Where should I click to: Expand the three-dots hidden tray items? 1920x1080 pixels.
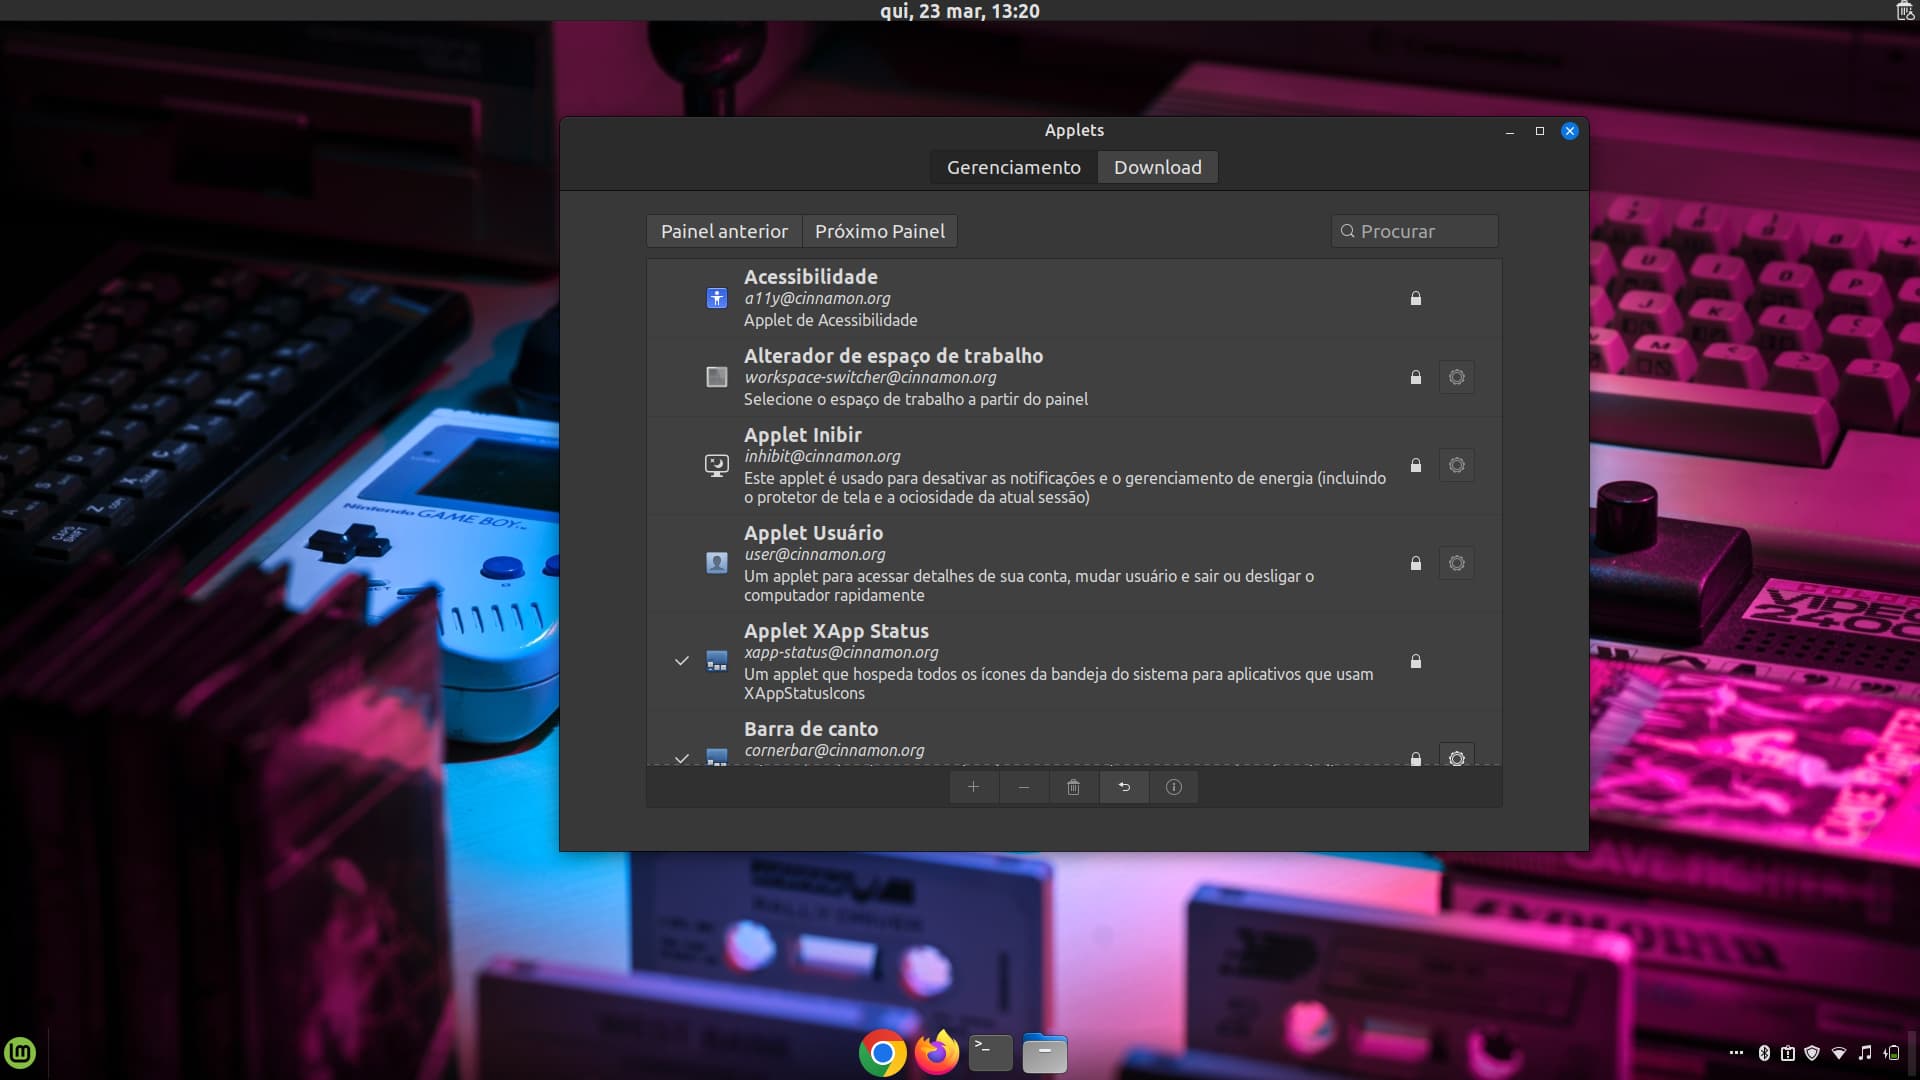[1736, 1052]
